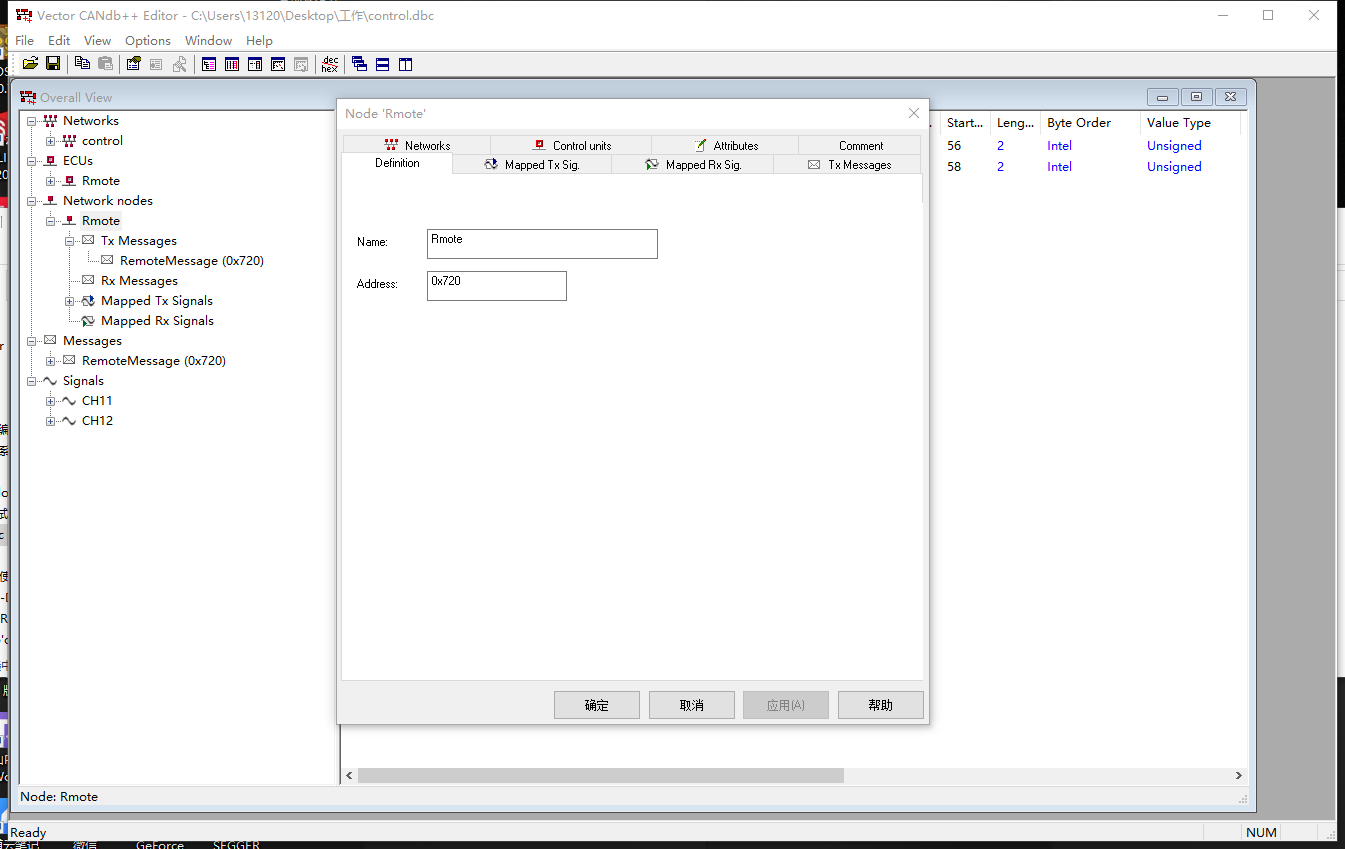Viewport: 1345px width, 849px height.
Task: Open the Window menu
Action: point(208,40)
